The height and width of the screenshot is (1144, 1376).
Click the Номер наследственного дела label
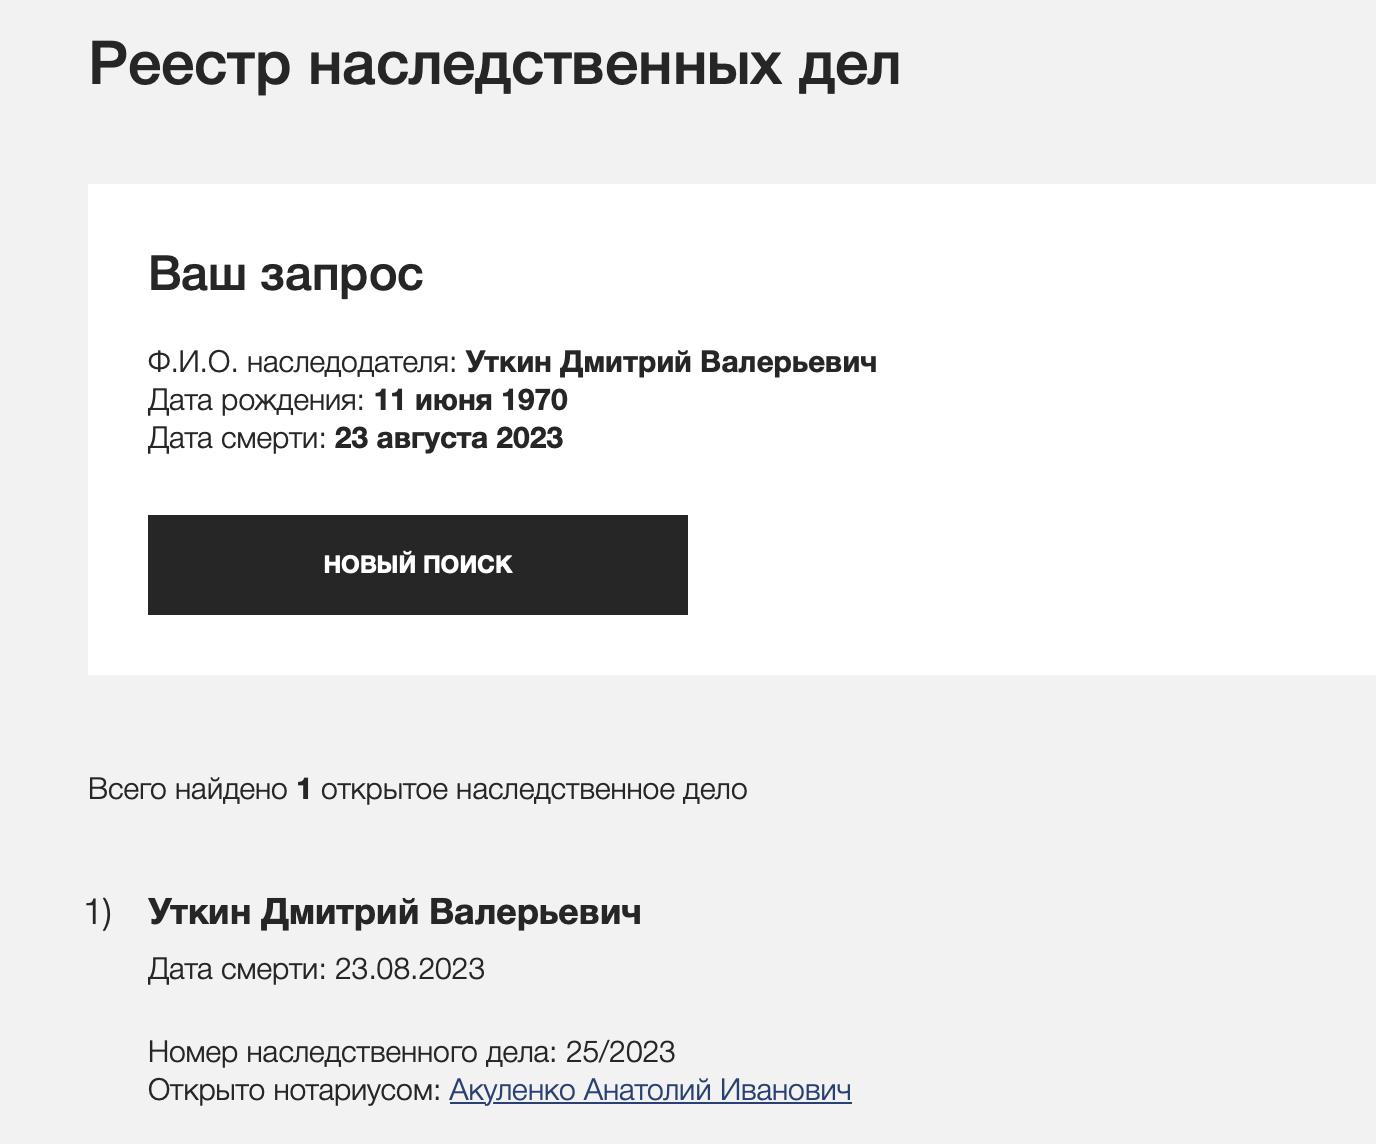[352, 1052]
